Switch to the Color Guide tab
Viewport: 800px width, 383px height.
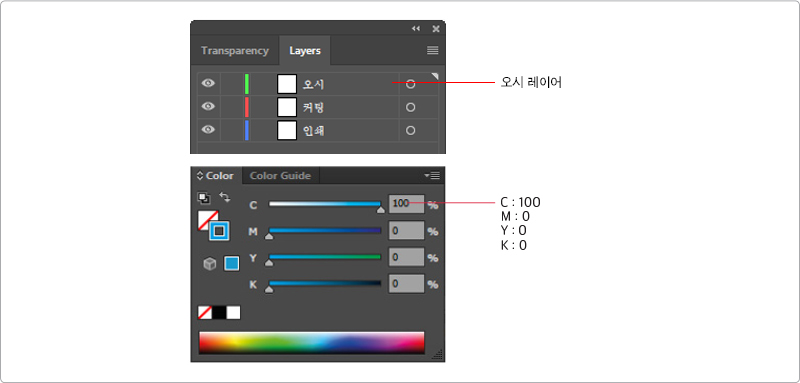click(280, 175)
